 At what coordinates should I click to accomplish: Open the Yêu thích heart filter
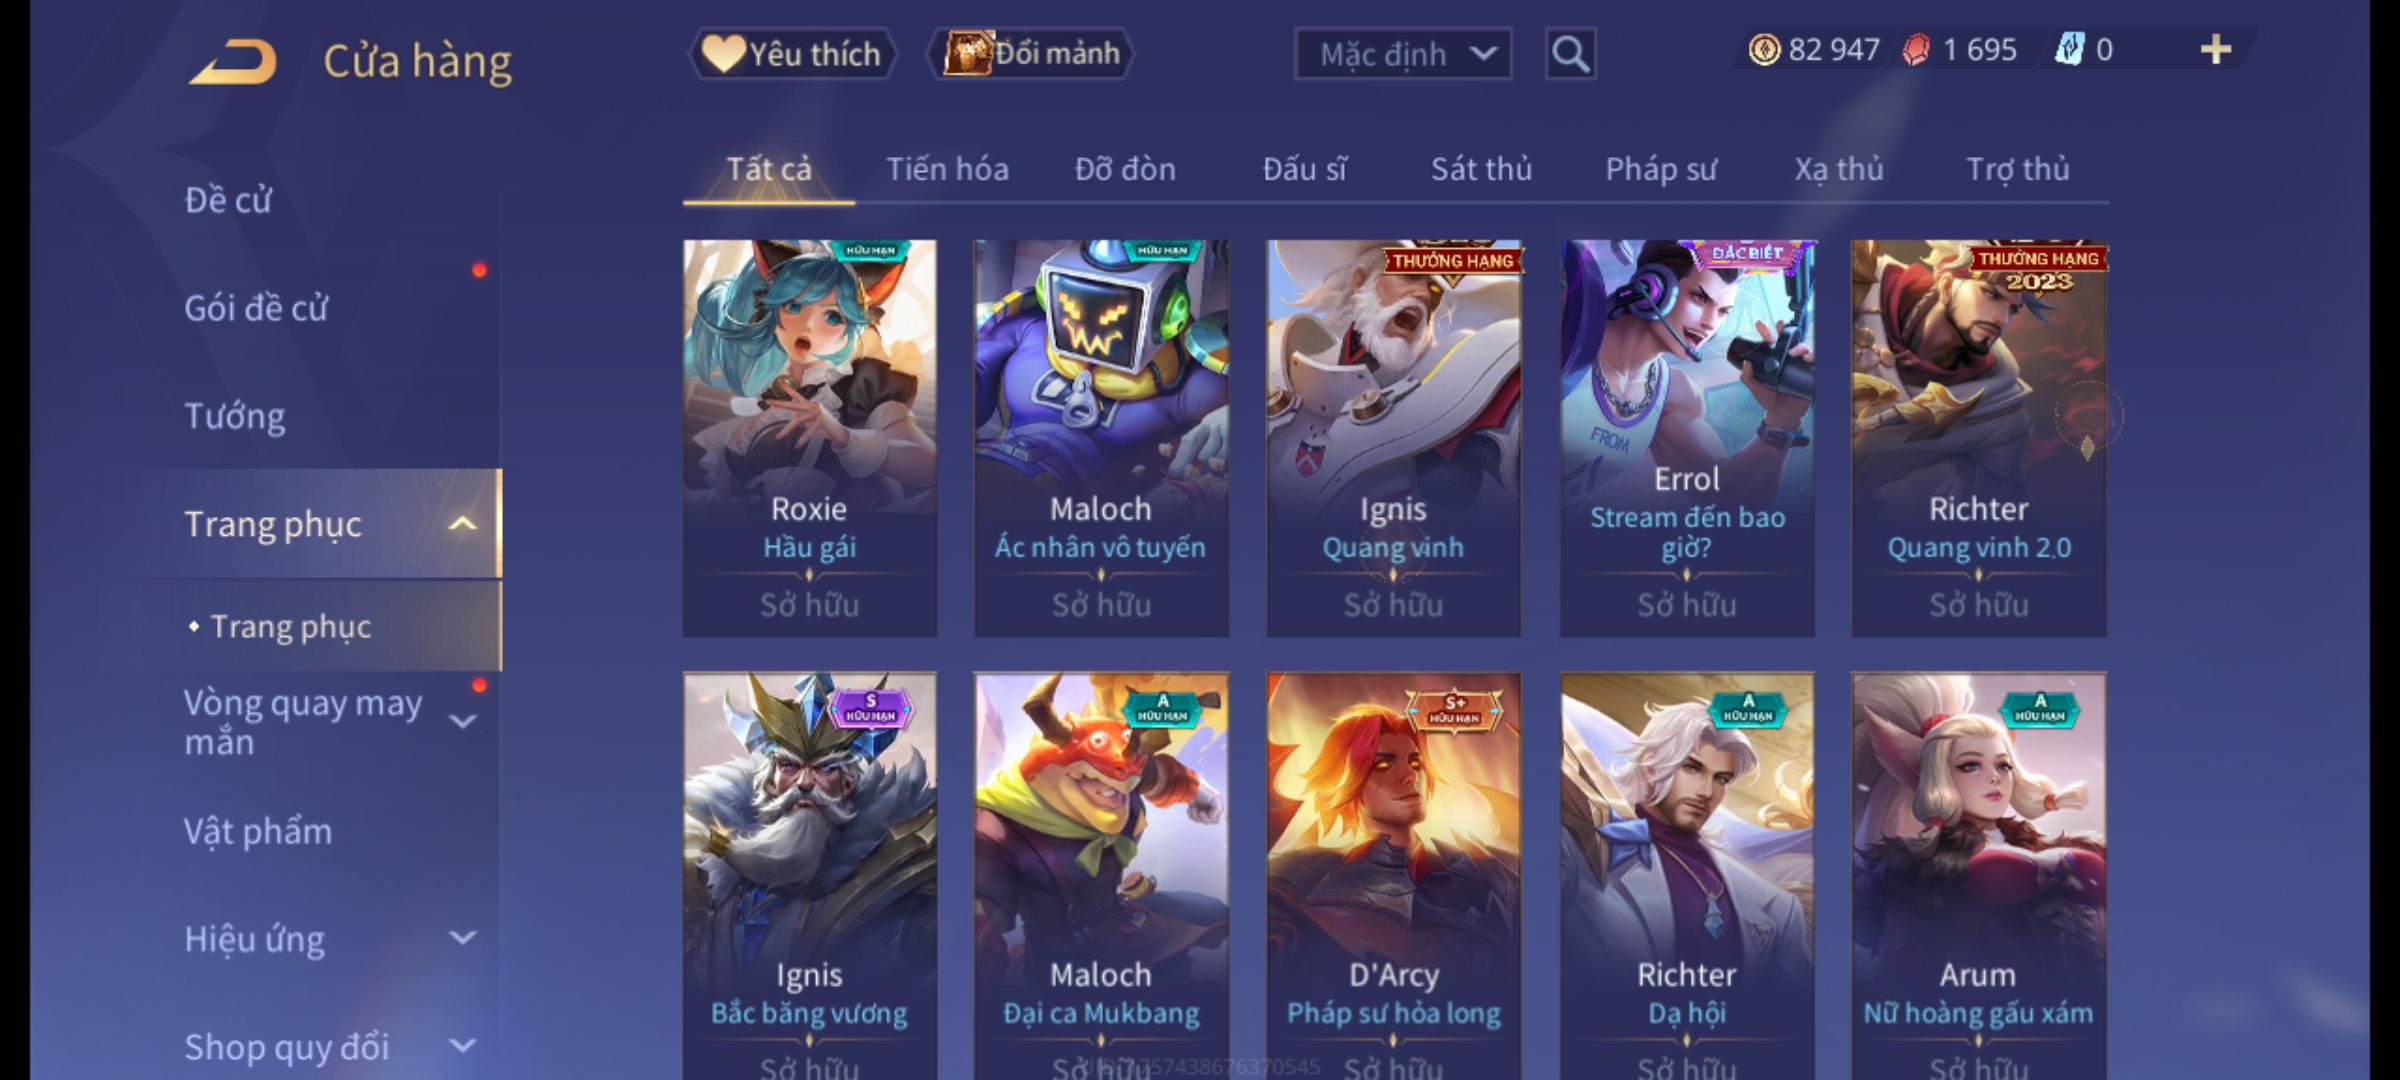791,54
